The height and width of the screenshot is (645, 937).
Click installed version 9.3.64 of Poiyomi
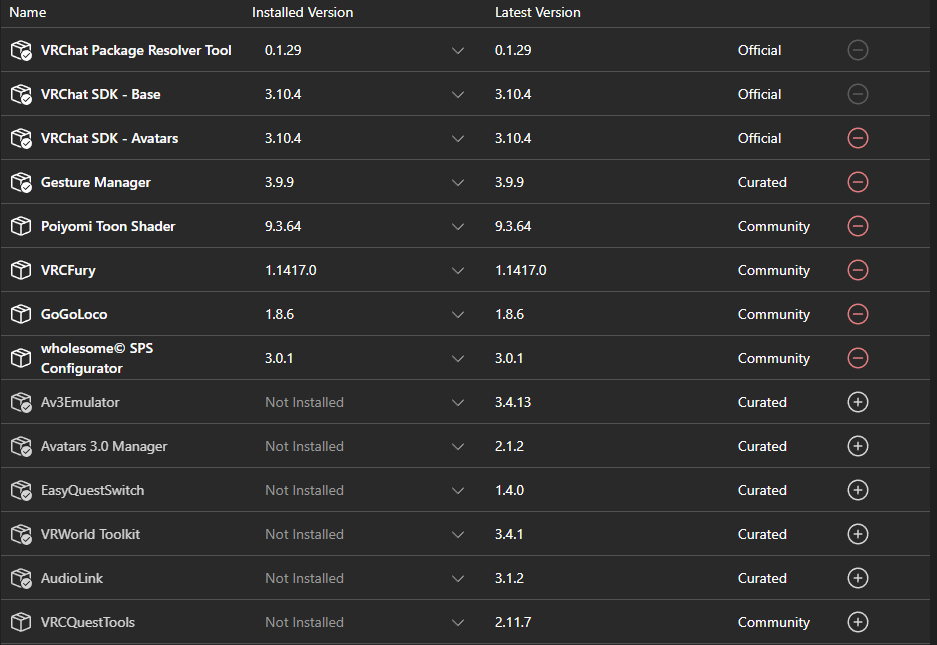283,226
